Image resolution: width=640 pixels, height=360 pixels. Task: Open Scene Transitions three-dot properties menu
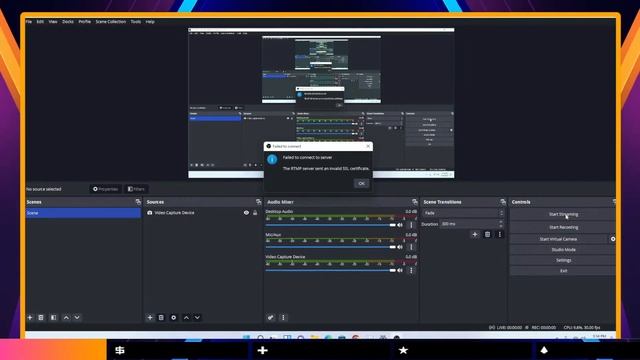[x=500, y=234]
